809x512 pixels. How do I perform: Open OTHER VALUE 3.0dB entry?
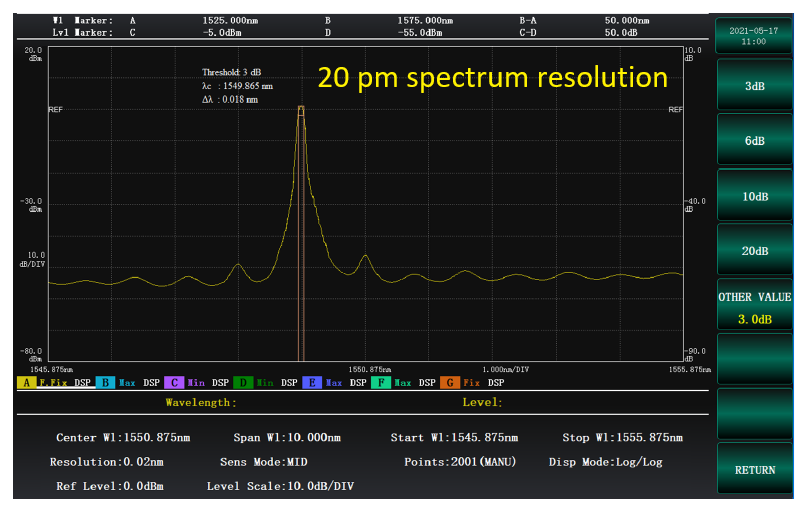point(755,307)
